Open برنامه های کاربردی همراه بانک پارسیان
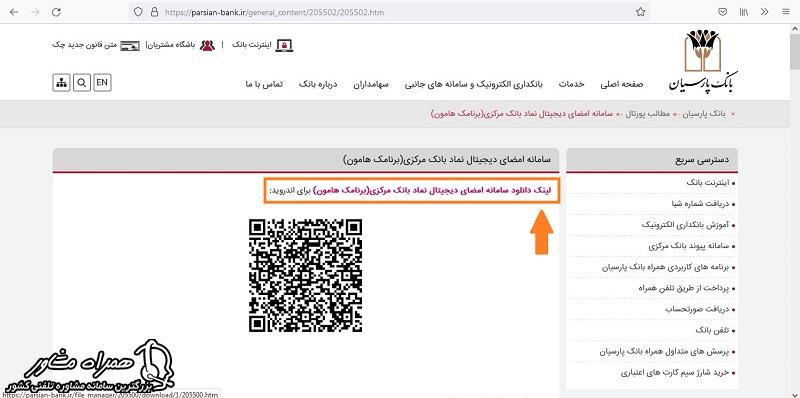 pos(666,267)
